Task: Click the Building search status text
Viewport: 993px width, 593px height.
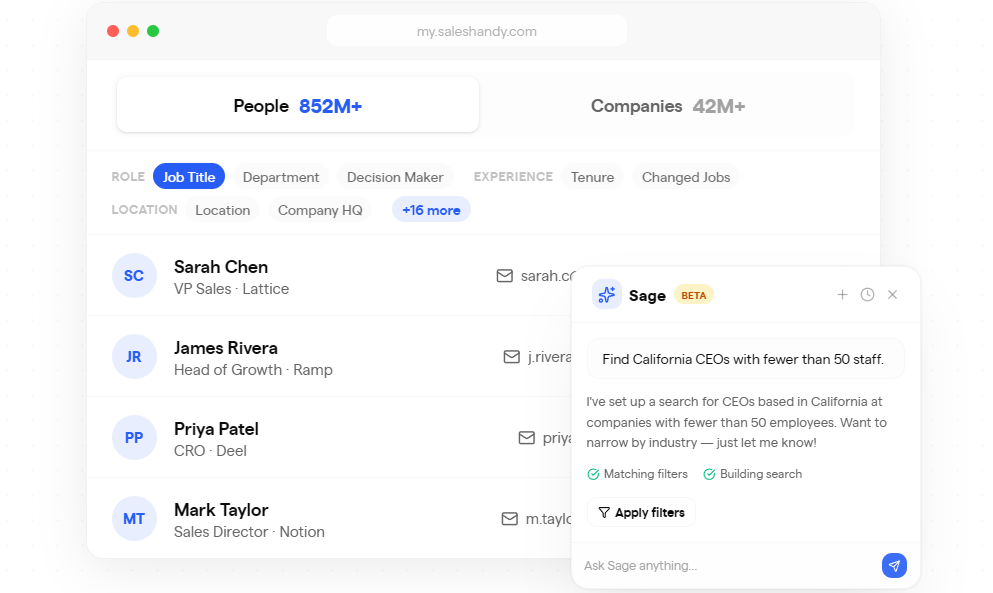Action: (x=761, y=474)
